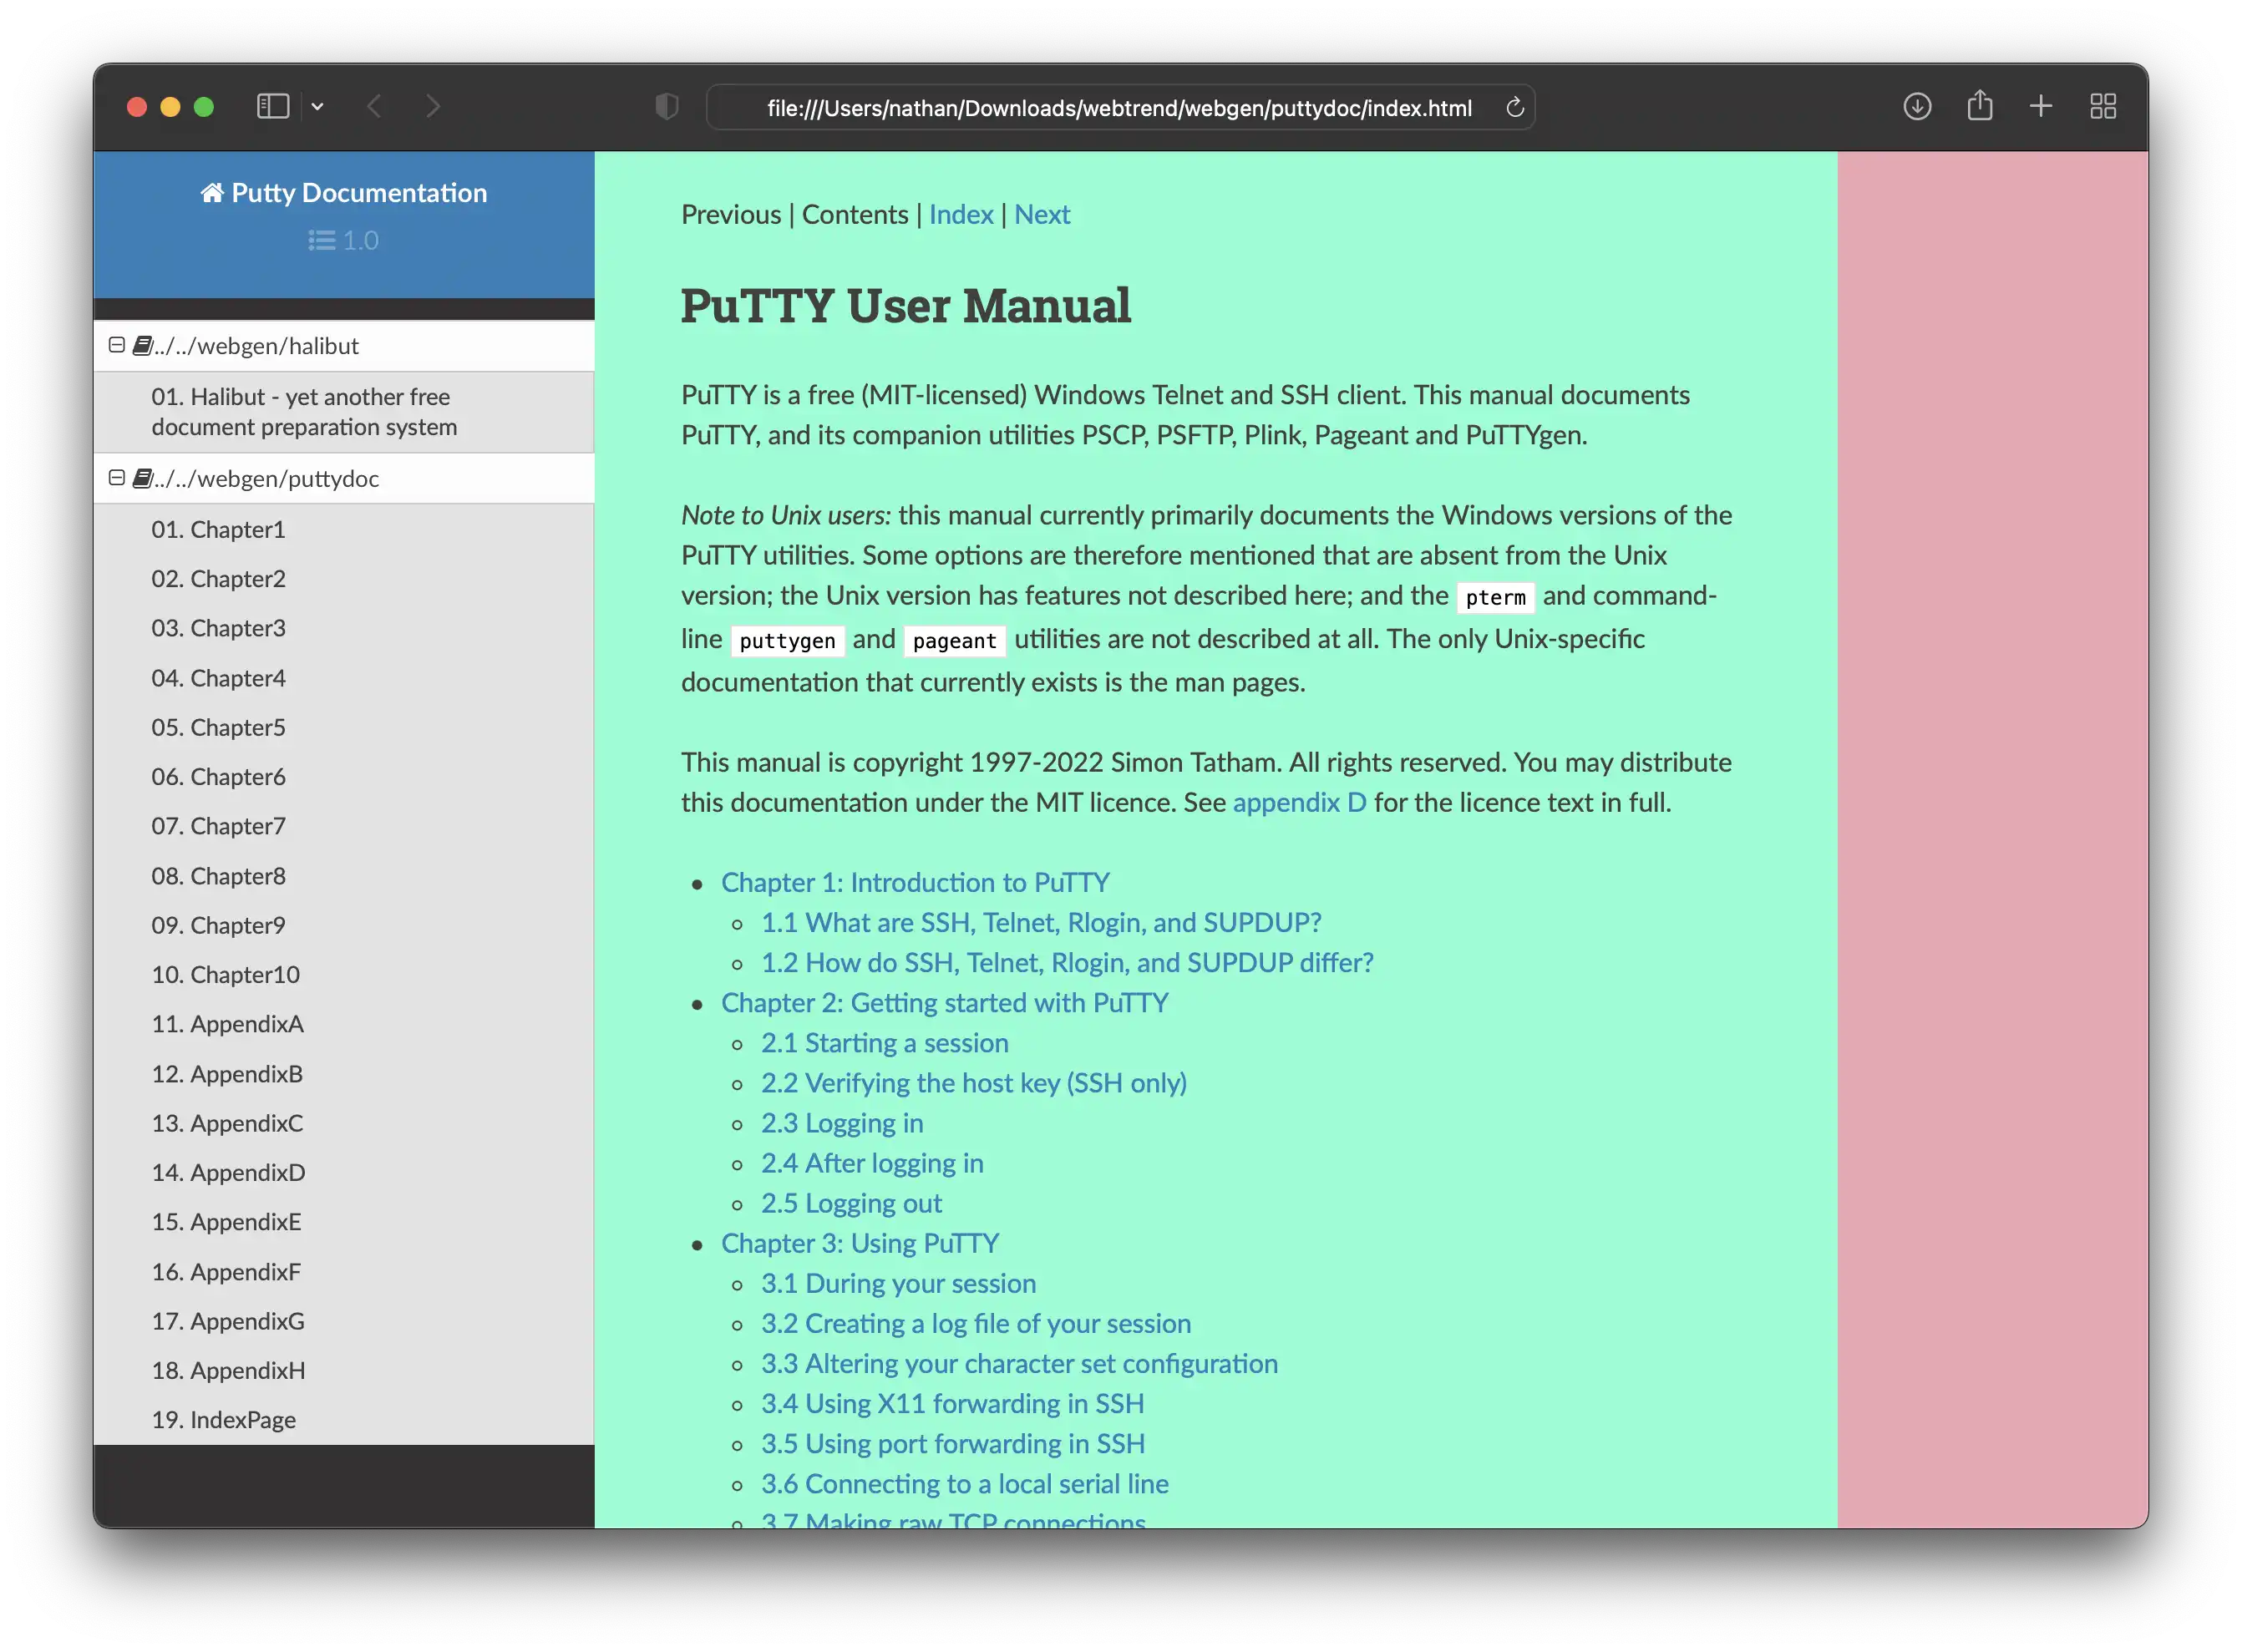Toggle browser extensions/shield icon
This screenshot has width=2242, height=1652.
tap(667, 106)
